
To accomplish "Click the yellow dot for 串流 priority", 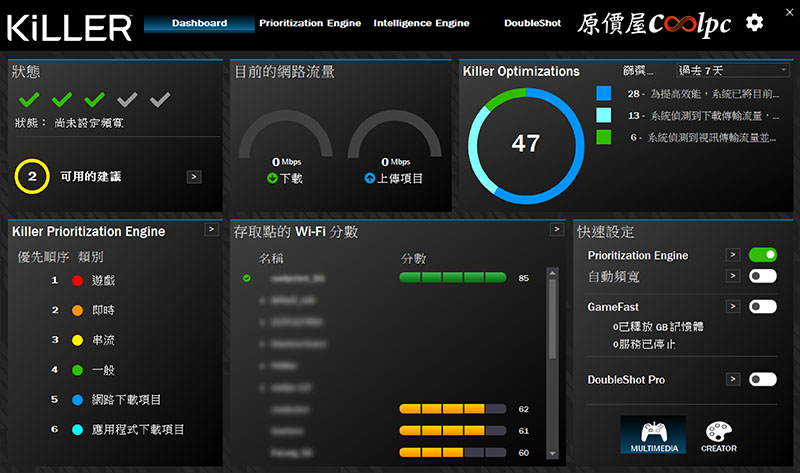I will (78, 340).
